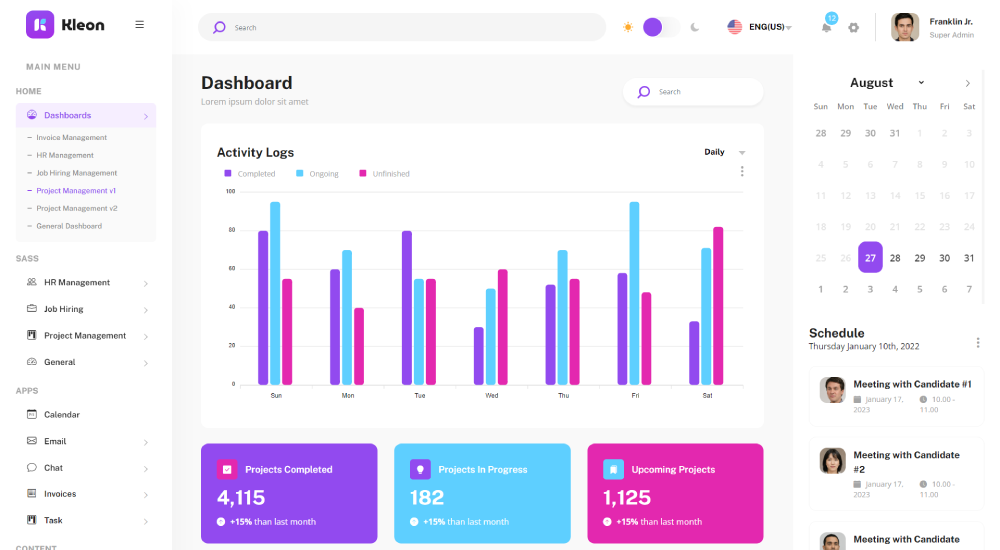1000x550 pixels.
Task: Open the Activity Logs three-dot options
Action: click(742, 171)
